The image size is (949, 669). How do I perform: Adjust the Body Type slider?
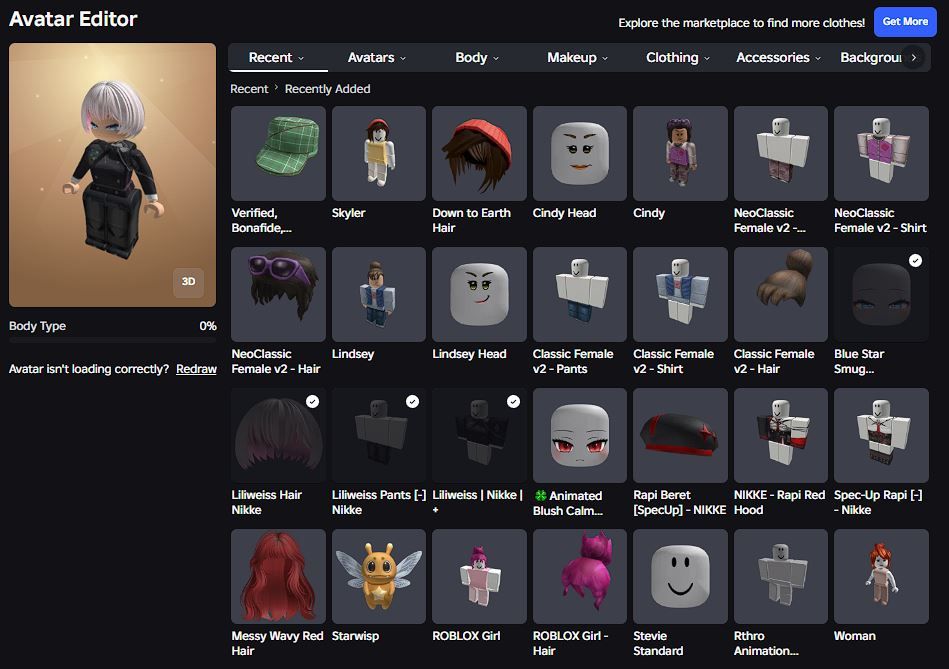tap(113, 340)
